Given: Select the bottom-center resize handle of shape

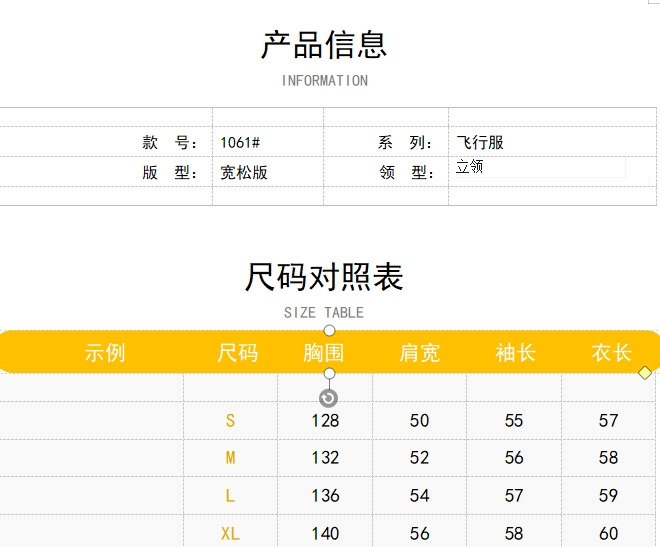Looking at the screenshot, I should click(329, 374).
